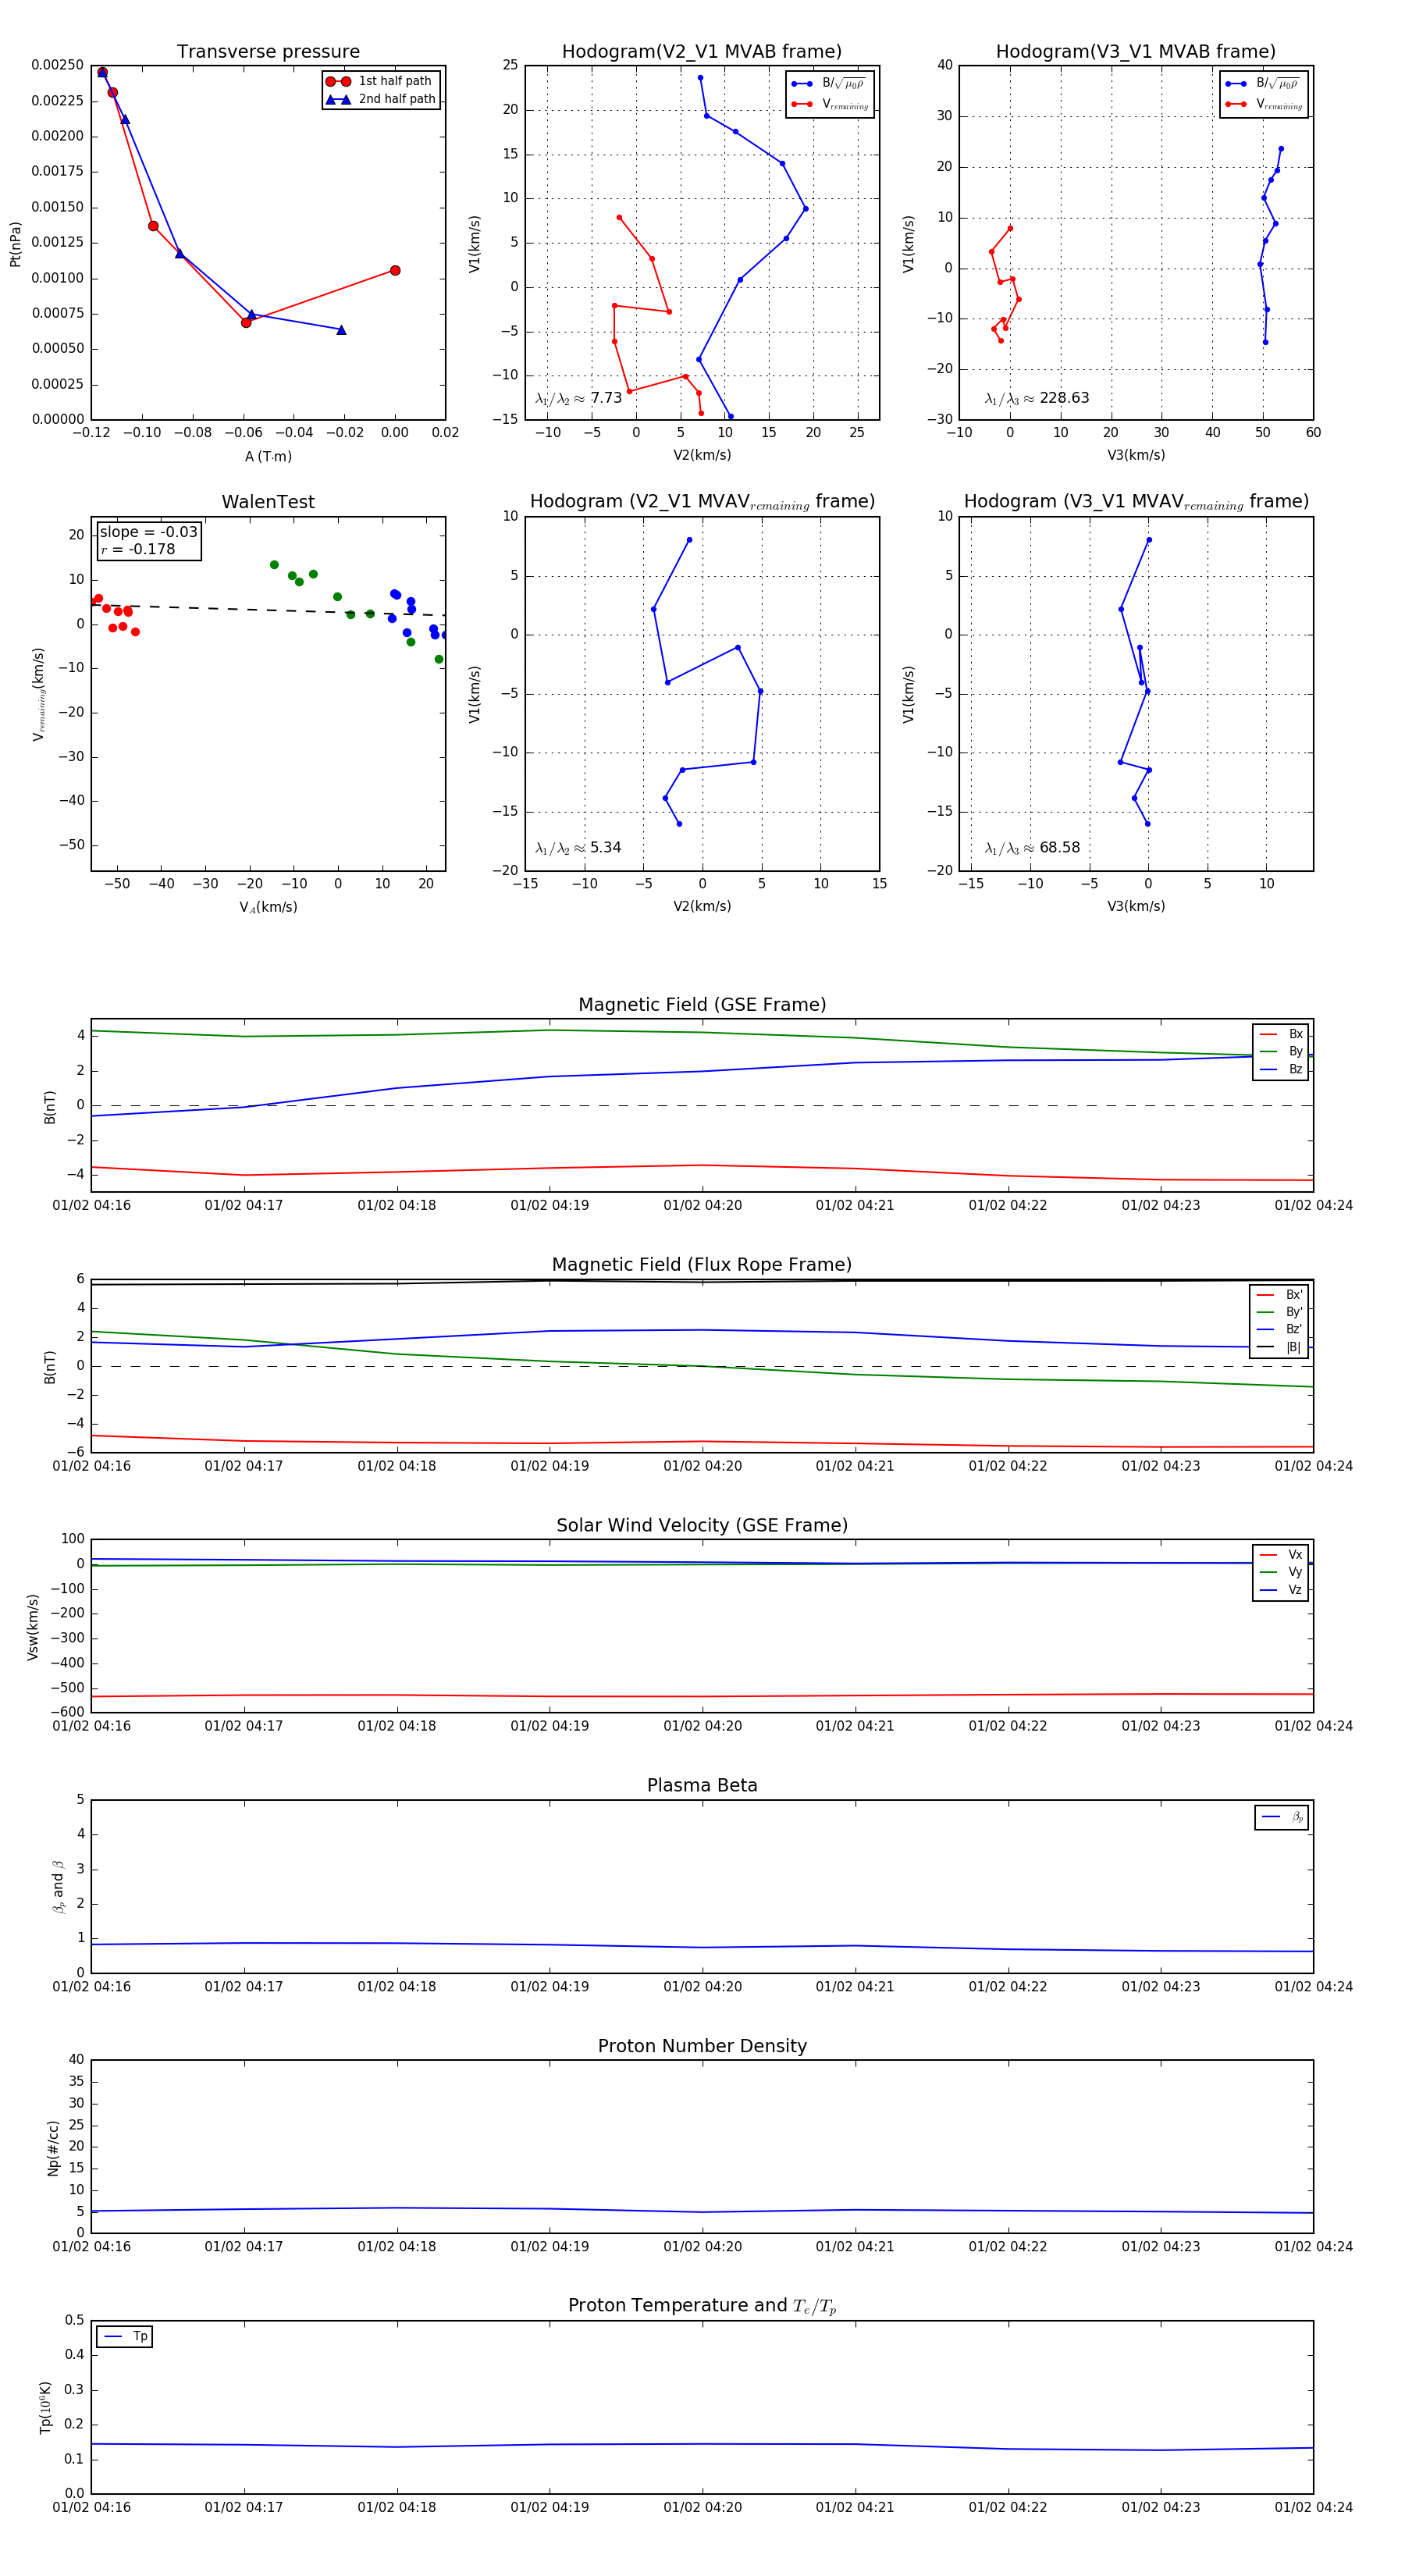Select the Bz legend entry
Screen dimensions: 1405x2576
pyautogui.click(x=1282, y=1069)
